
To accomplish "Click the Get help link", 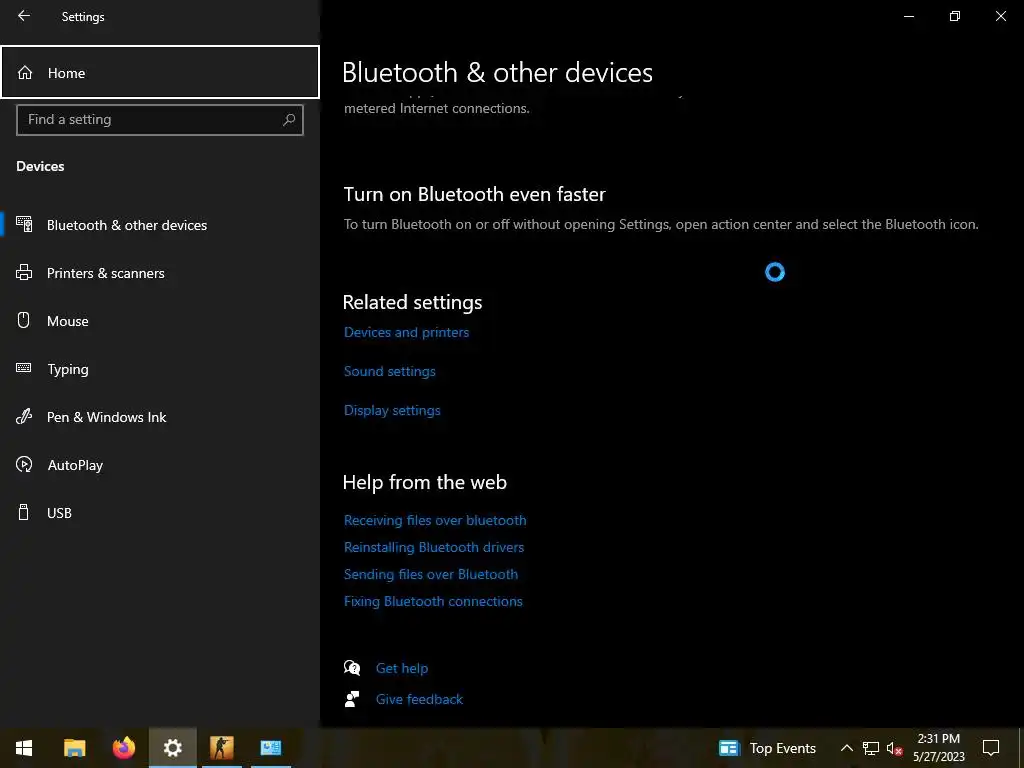I will [x=402, y=668].
